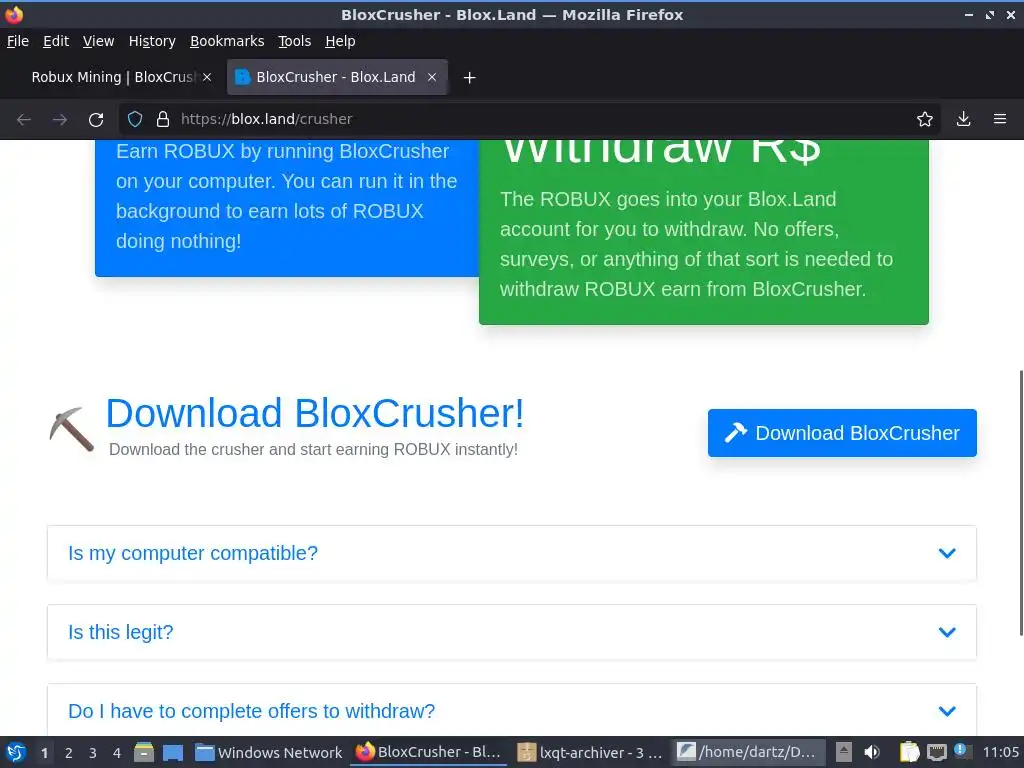
Task: Bookmark this page with star icon
Action: pos(925,119)
